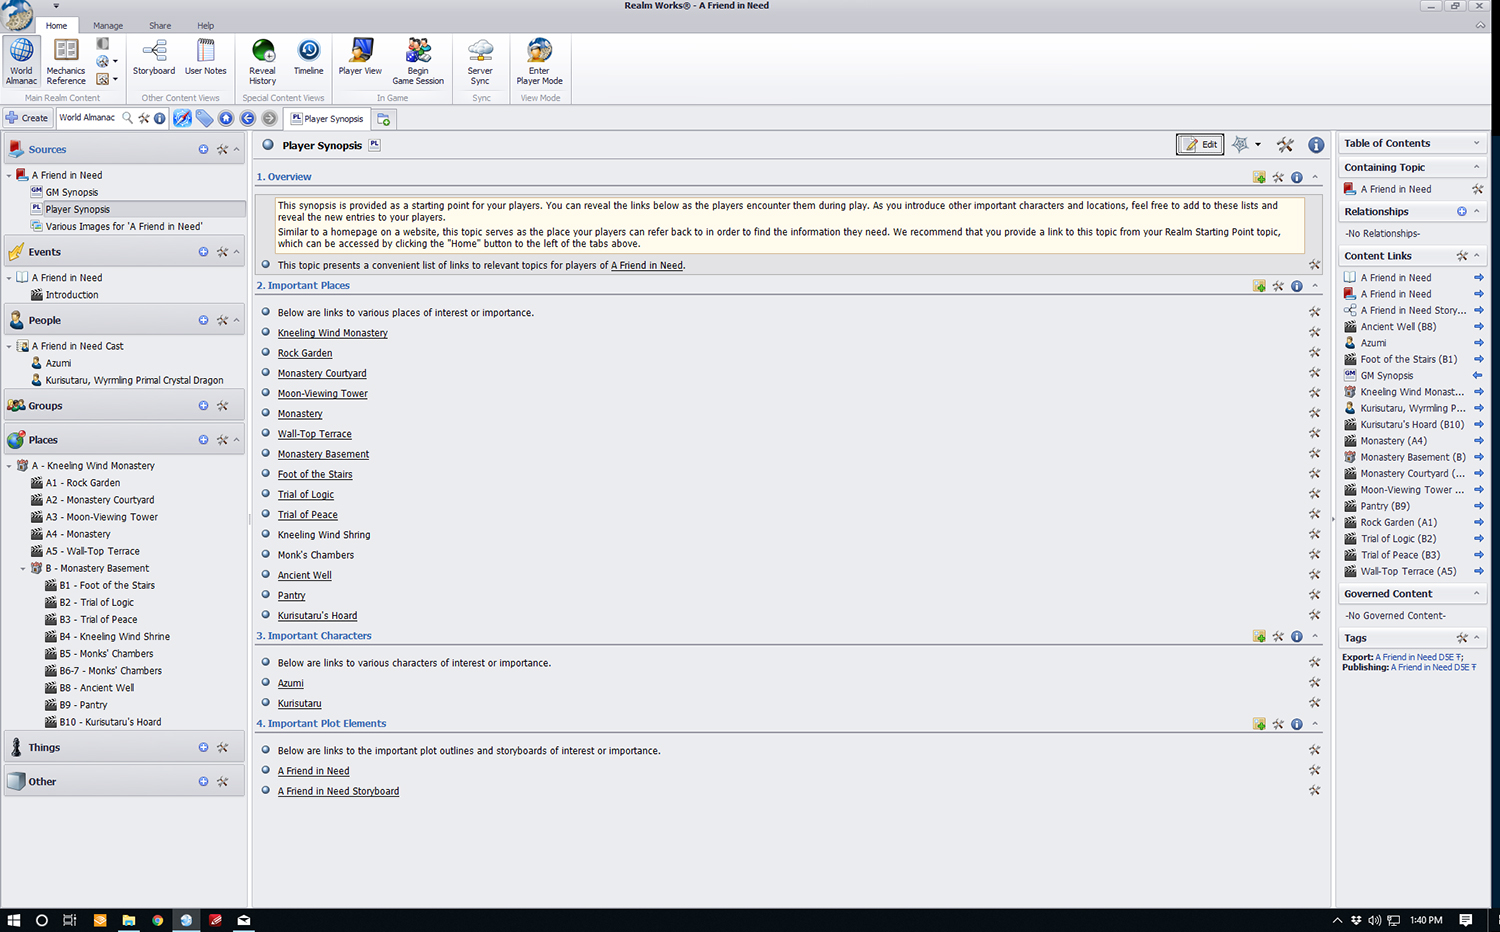Toggle reveal circle for Pantry snippet
The width and height of the screenshot is (1500, 932).
pyautogui.click(x=266, y=595)
